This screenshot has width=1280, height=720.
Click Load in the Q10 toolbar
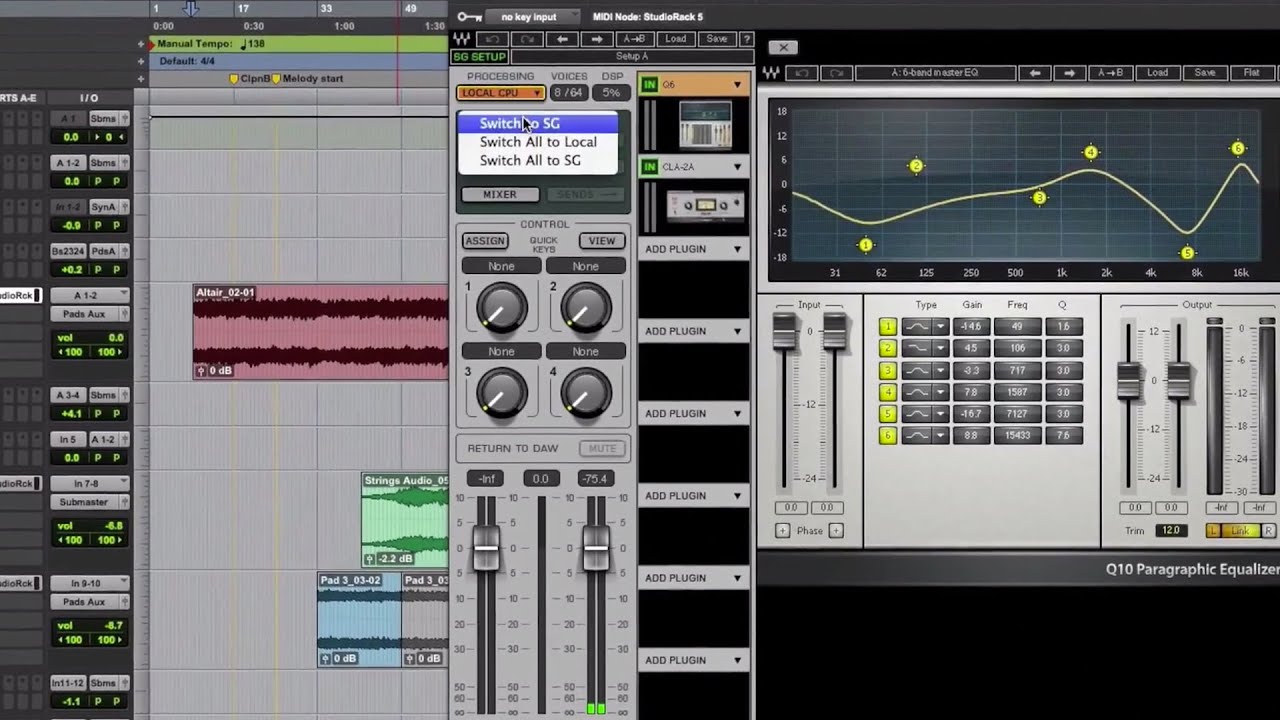pyautogui.click(x=1157, y=73)
